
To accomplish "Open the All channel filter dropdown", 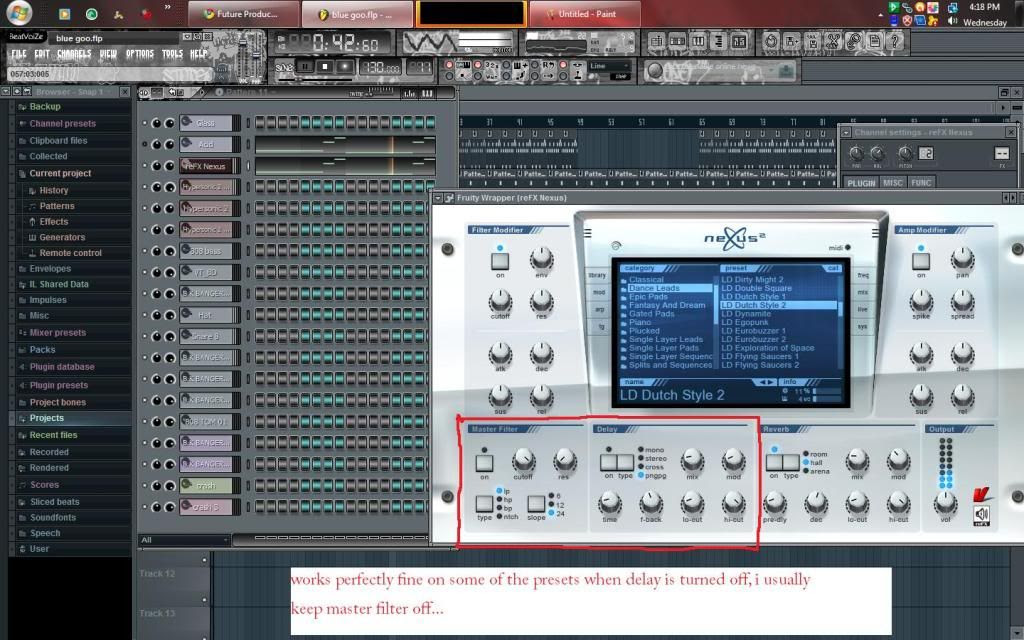I will click(x=184, y=540).
